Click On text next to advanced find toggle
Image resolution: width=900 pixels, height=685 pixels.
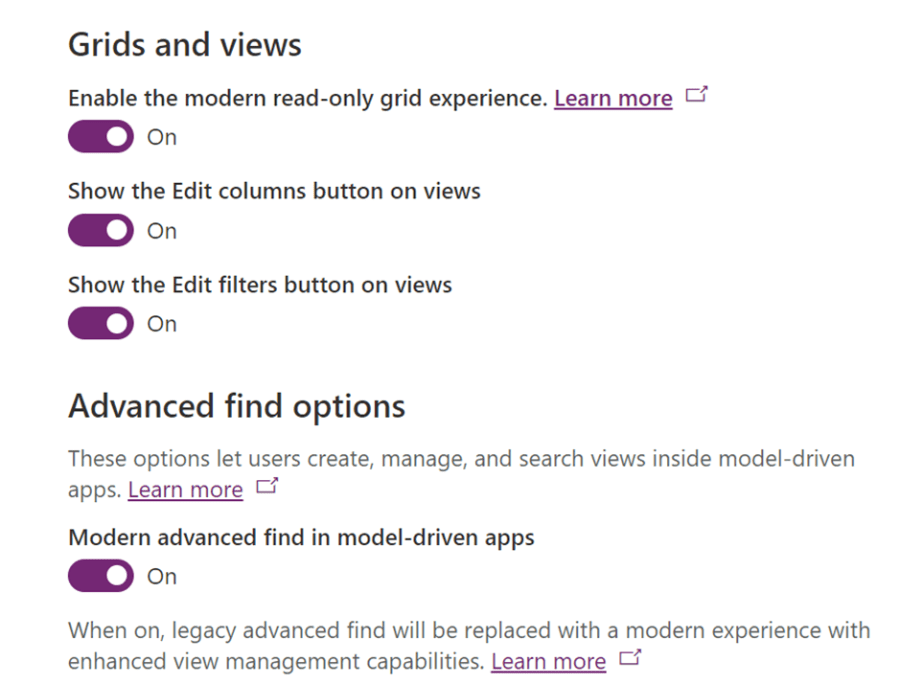(161, 577)
